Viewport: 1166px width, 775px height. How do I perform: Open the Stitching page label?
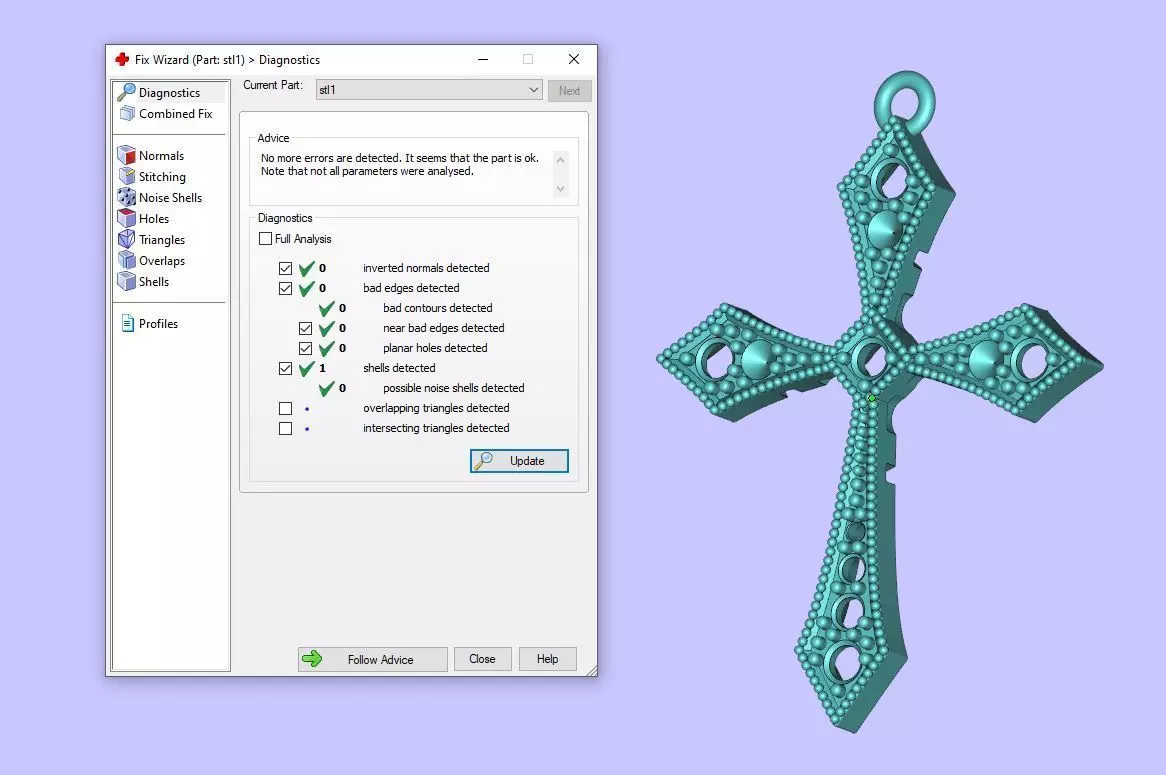(162, 176)
